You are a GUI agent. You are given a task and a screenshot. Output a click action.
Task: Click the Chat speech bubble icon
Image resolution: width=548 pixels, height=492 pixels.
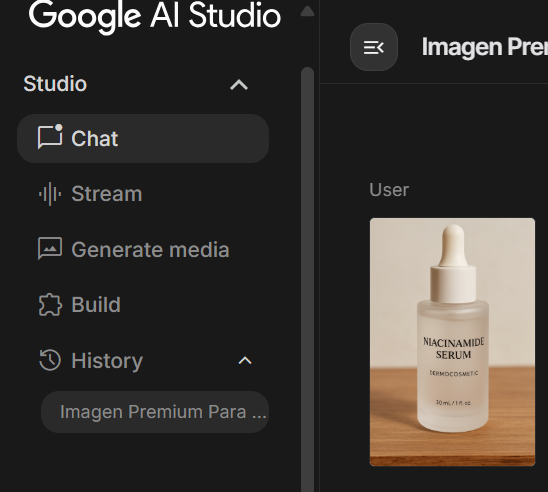click(x=50, y=137)
